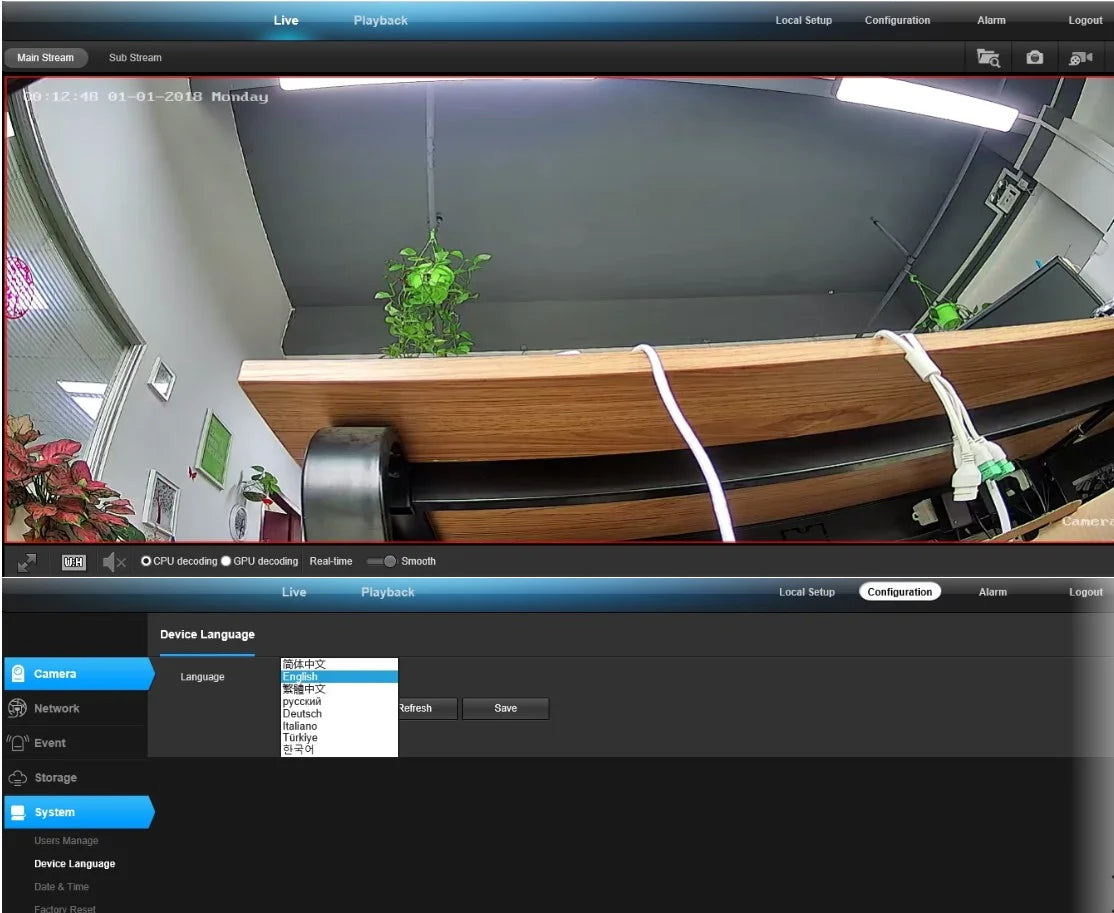The width and height of the screenshot is (1114, 913).
Task: Open Date & Time under System
Action: (x=61, y=887)
